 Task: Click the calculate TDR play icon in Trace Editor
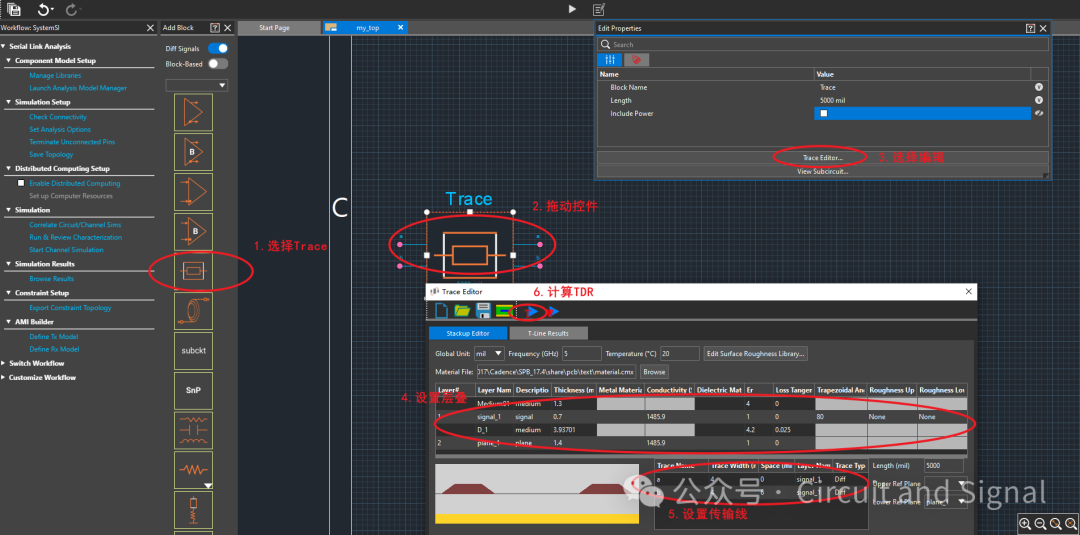coord(532,312)
